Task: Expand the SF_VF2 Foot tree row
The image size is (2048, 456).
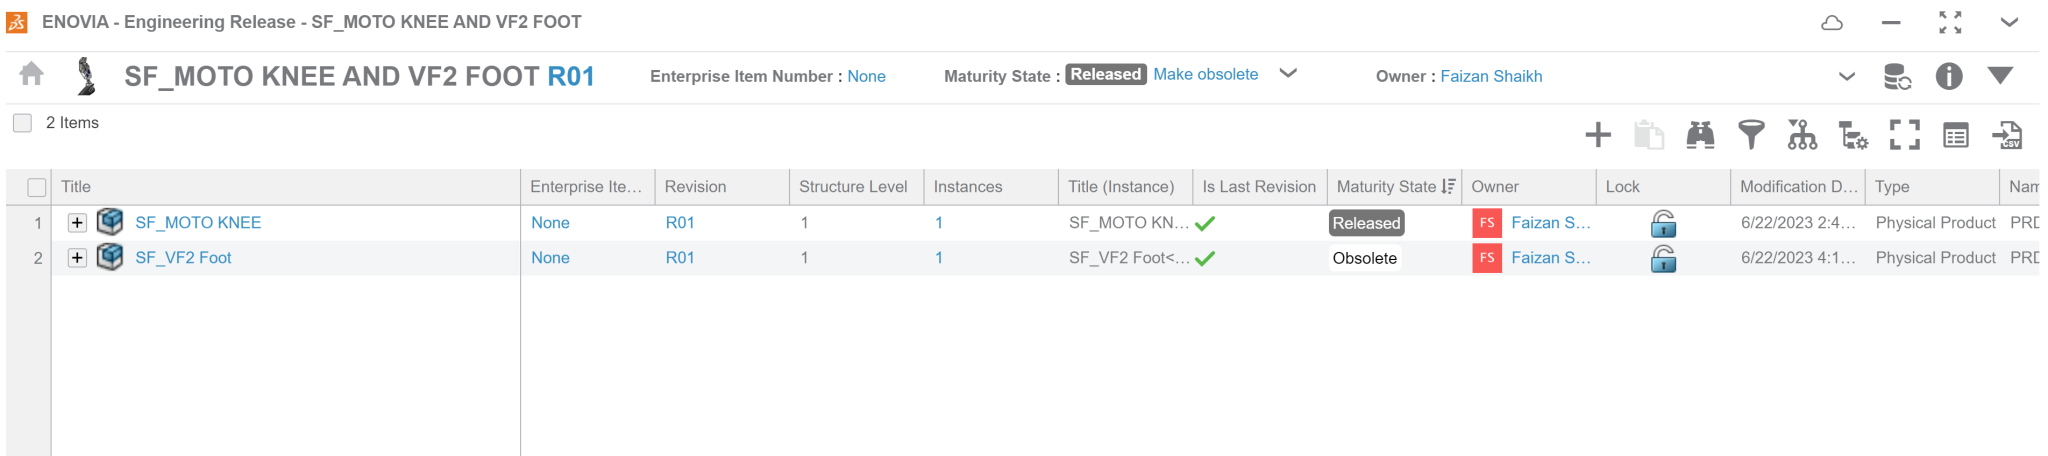Action: [x=77, y=258]
